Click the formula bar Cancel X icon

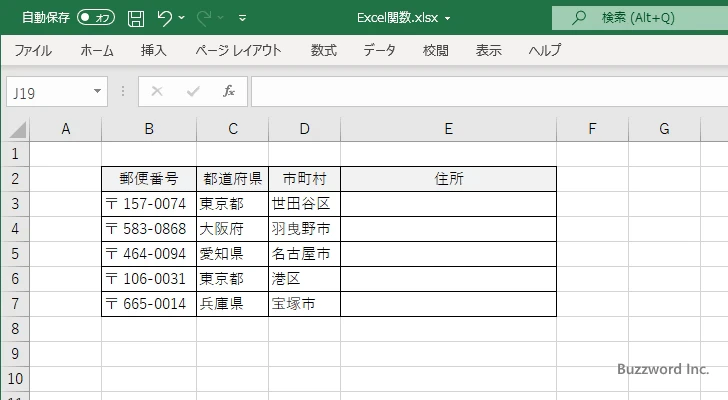pos(157,91)
